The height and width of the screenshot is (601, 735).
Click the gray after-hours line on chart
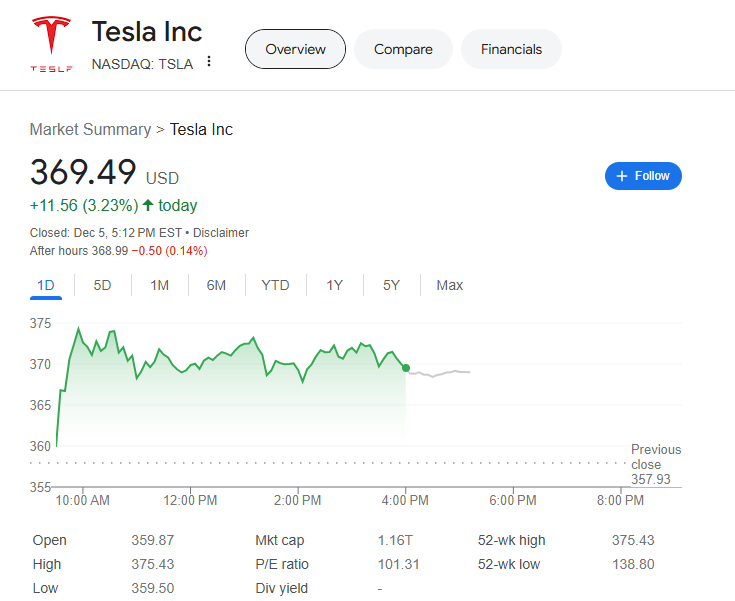pyautogui.click(x=440, y=373)
